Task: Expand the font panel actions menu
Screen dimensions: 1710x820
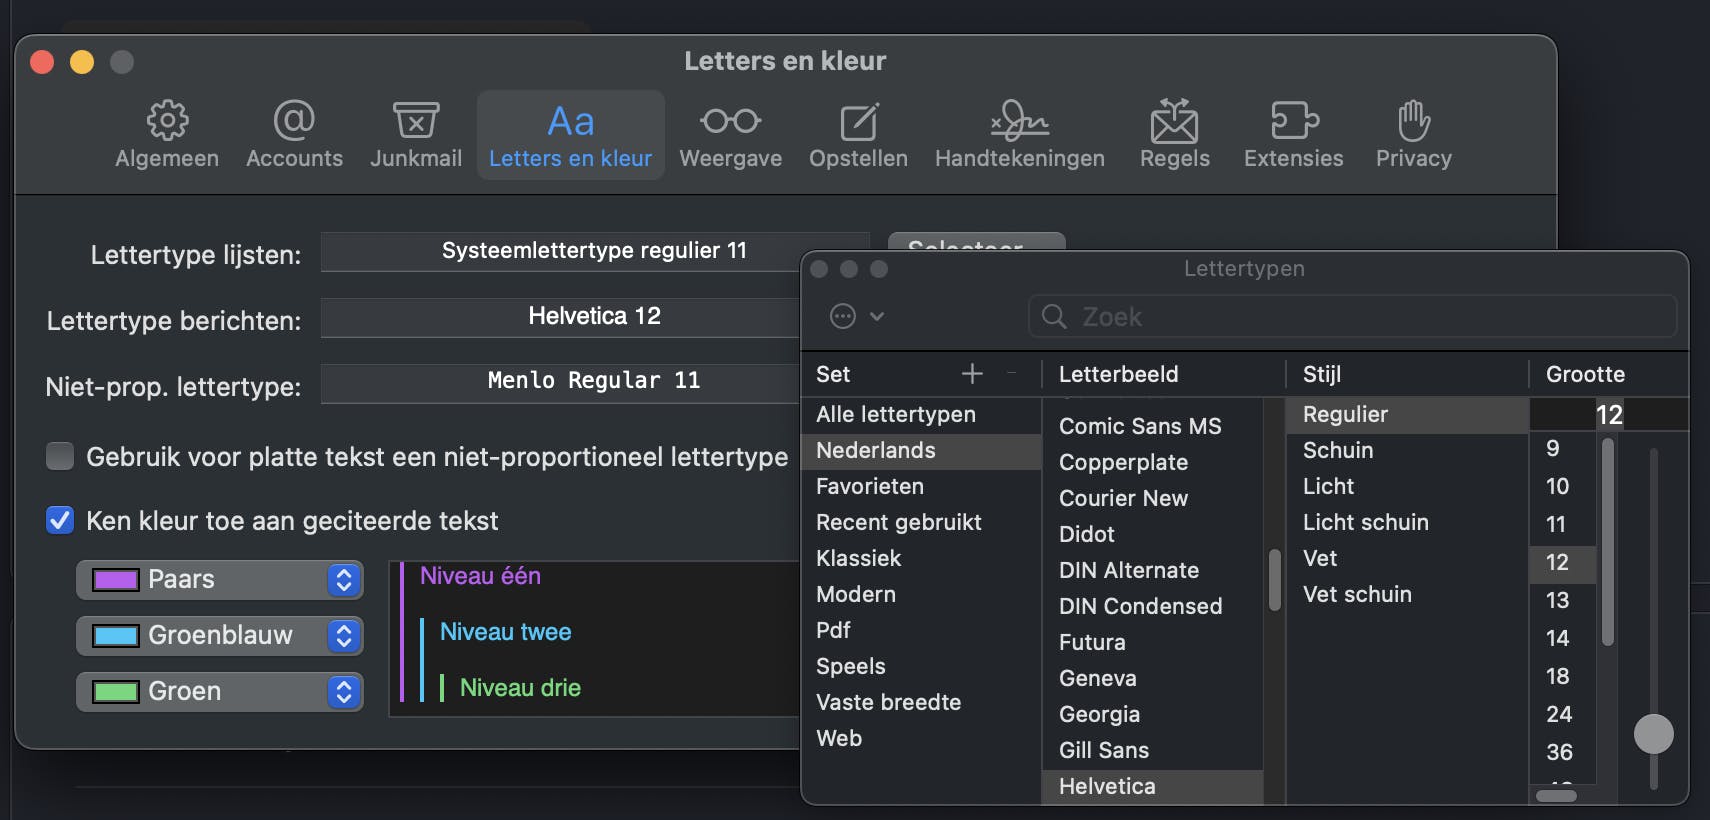Action: click(856, 316)
